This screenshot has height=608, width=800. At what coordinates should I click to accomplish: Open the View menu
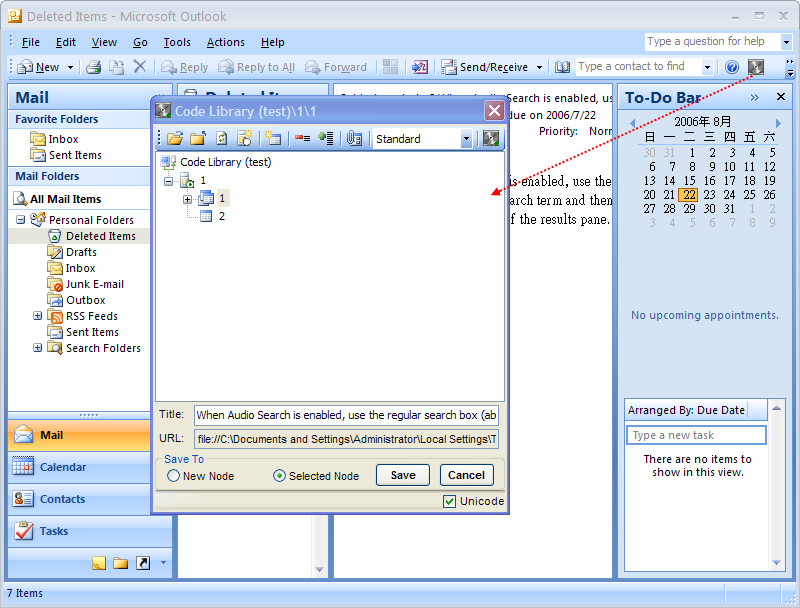click(x=104, y=42)
